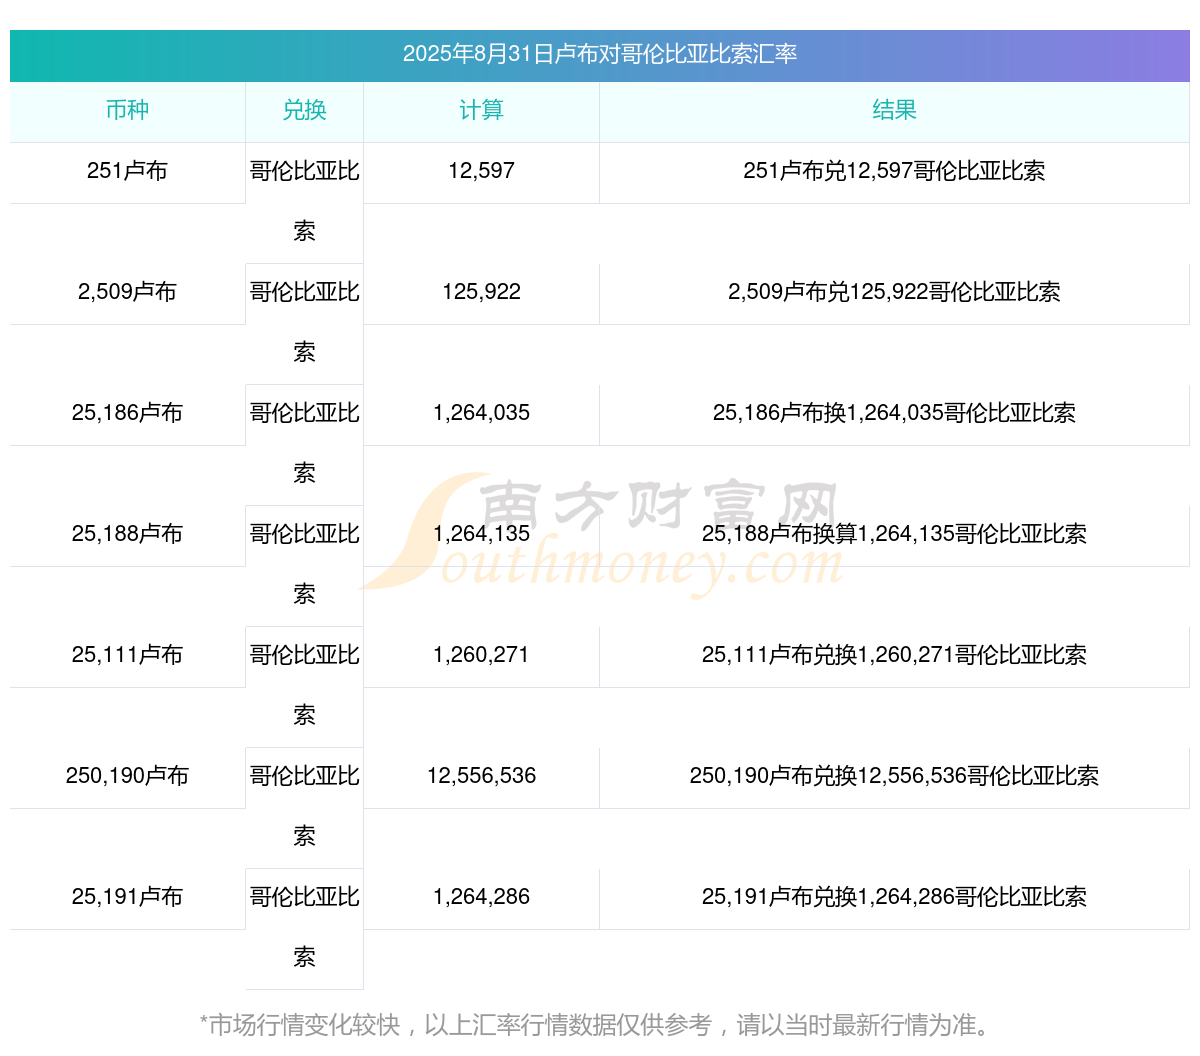
Task: Click result text 25,111卢布兑换1,260,271哥伦比亚比索
Action: 894,655
